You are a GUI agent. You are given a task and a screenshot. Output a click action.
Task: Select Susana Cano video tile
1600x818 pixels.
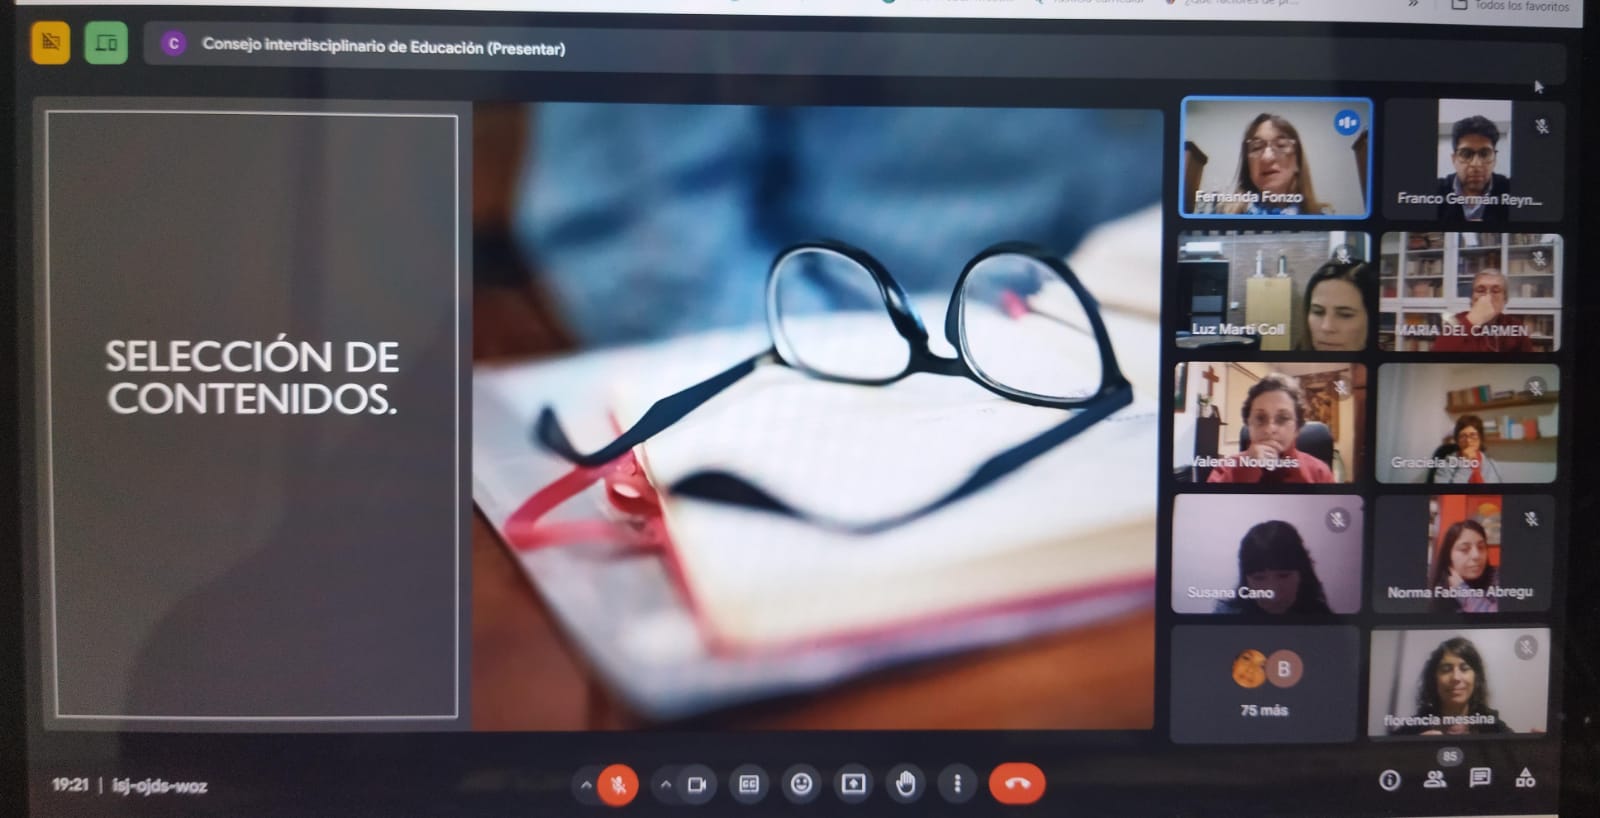1267,554
